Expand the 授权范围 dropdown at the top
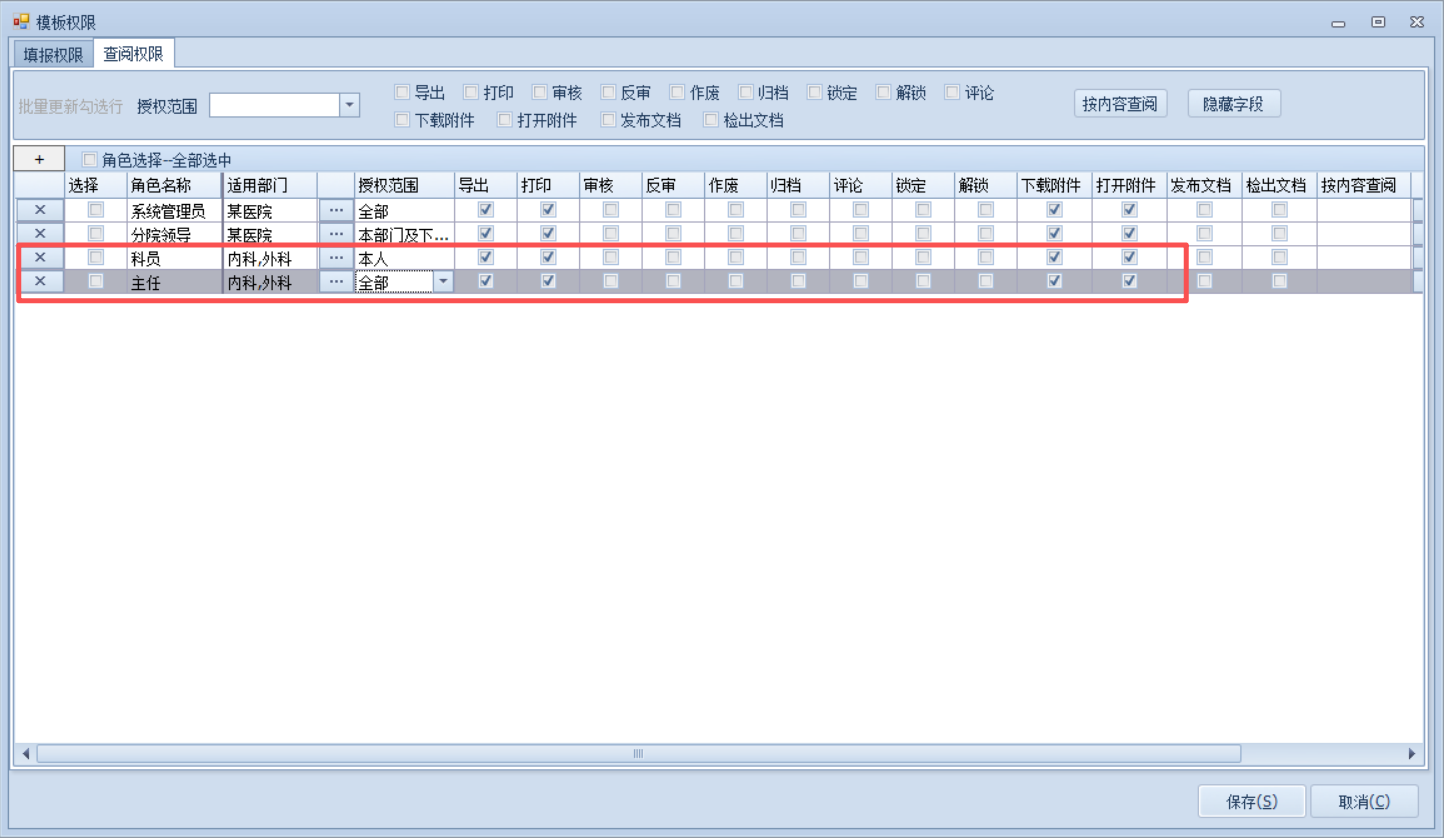Image resolution: width=1444 pixels, height=838 pixels. pyautogui.click(x=349, y=105)
